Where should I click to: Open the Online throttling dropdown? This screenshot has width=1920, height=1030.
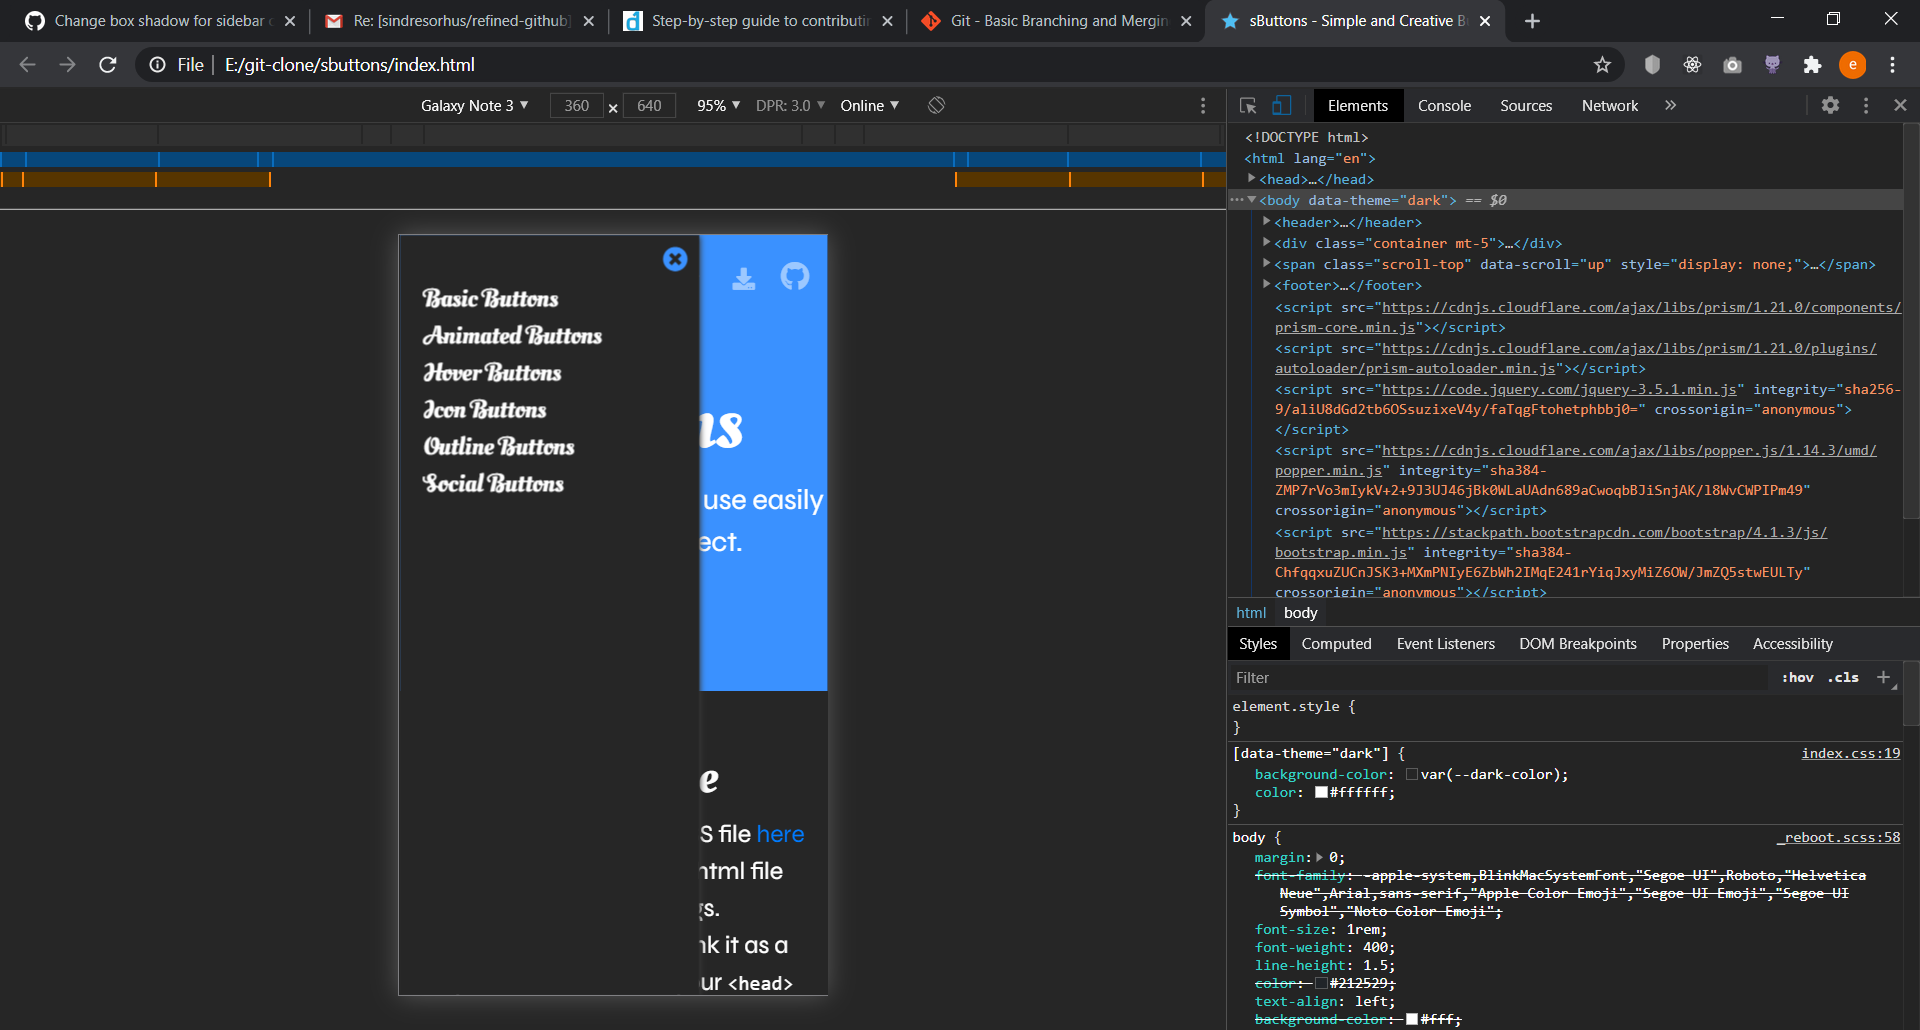point(869,105)
